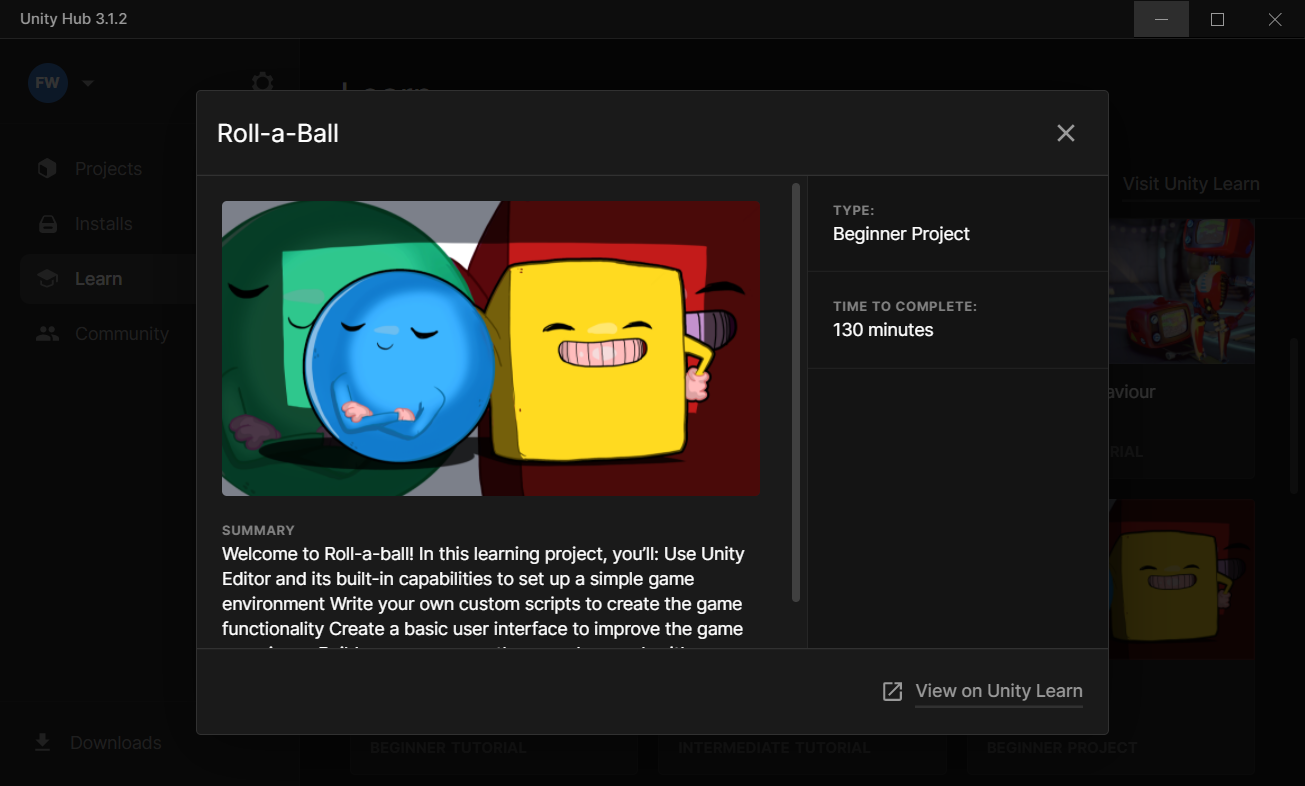Screen dimensions: 1305x786
Task: Expand the account dropdown arrow
Action: (x=88, y=83)
